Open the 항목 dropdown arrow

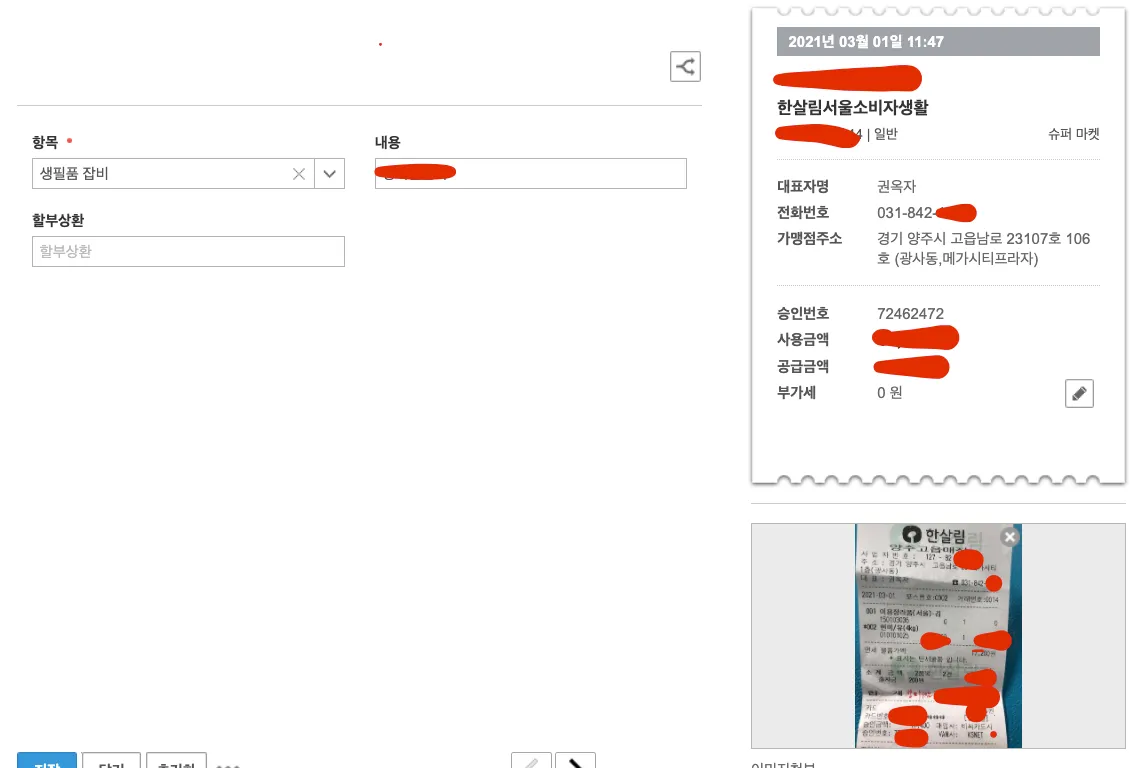click(x=329, y=174)
